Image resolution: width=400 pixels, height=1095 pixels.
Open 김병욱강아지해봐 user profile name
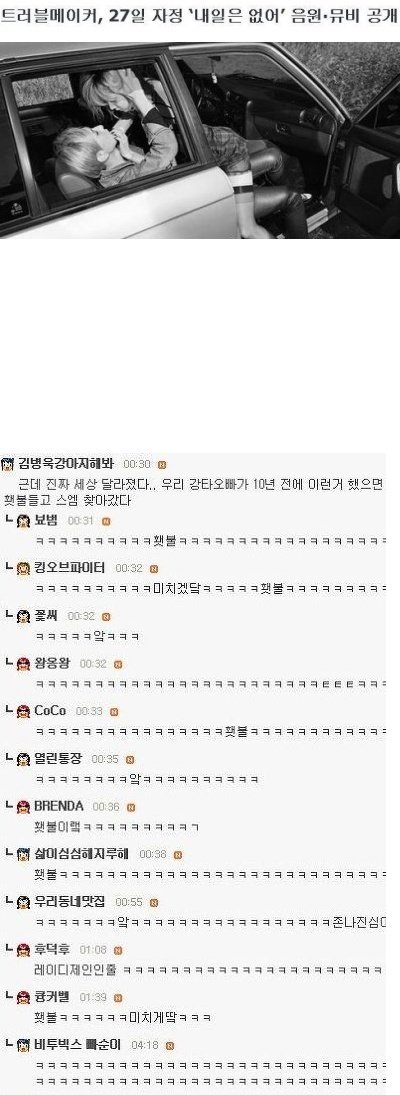(x=67, y=464)
